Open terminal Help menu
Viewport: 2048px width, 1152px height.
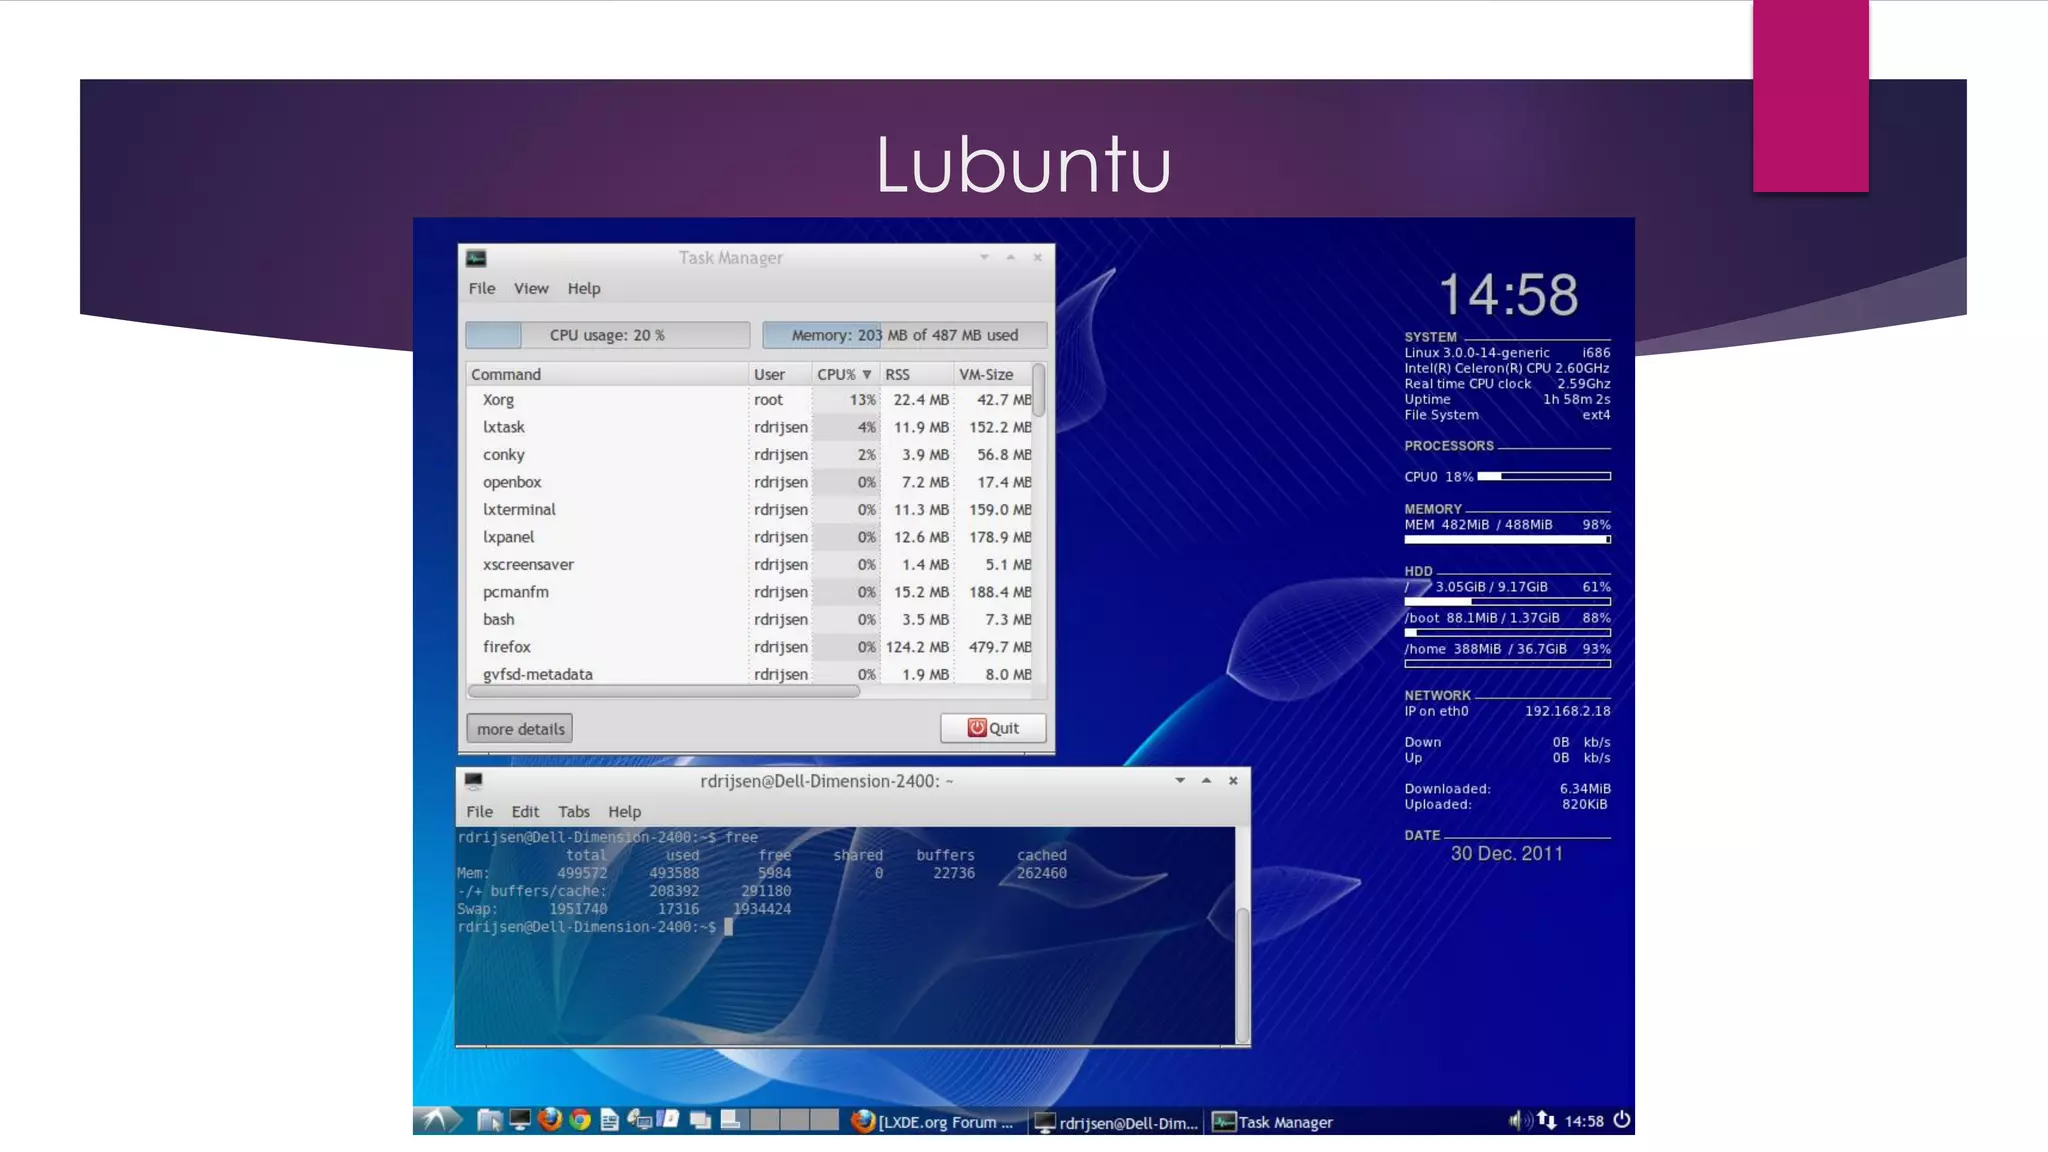pyautogui.click(x=625, y=812)
